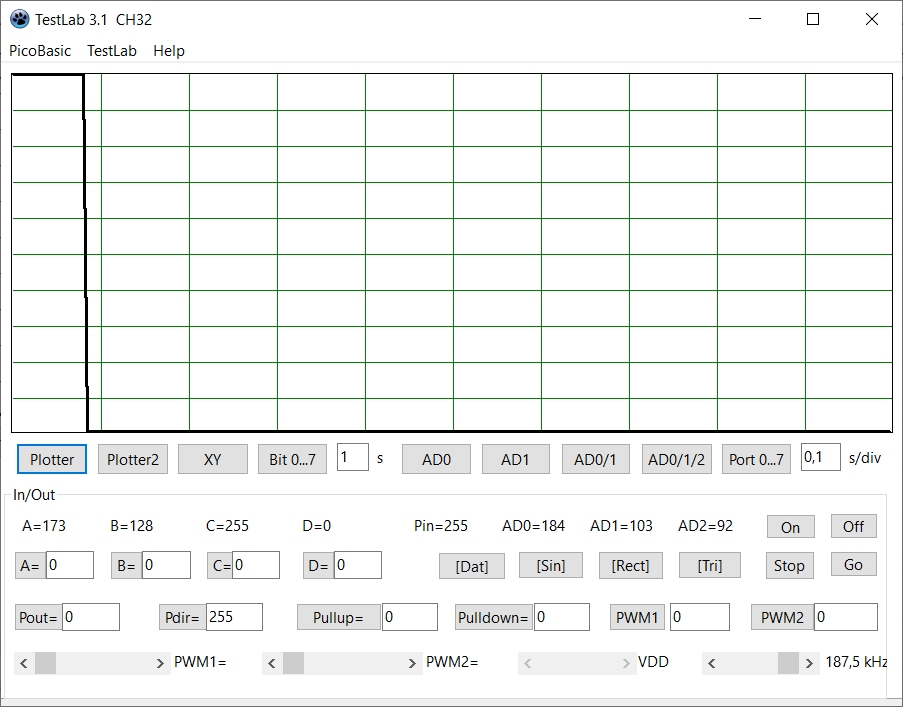Focus the Pdir input containing 255
The height and width of the screenshot is (707, 903).
(x=233, y=617)
